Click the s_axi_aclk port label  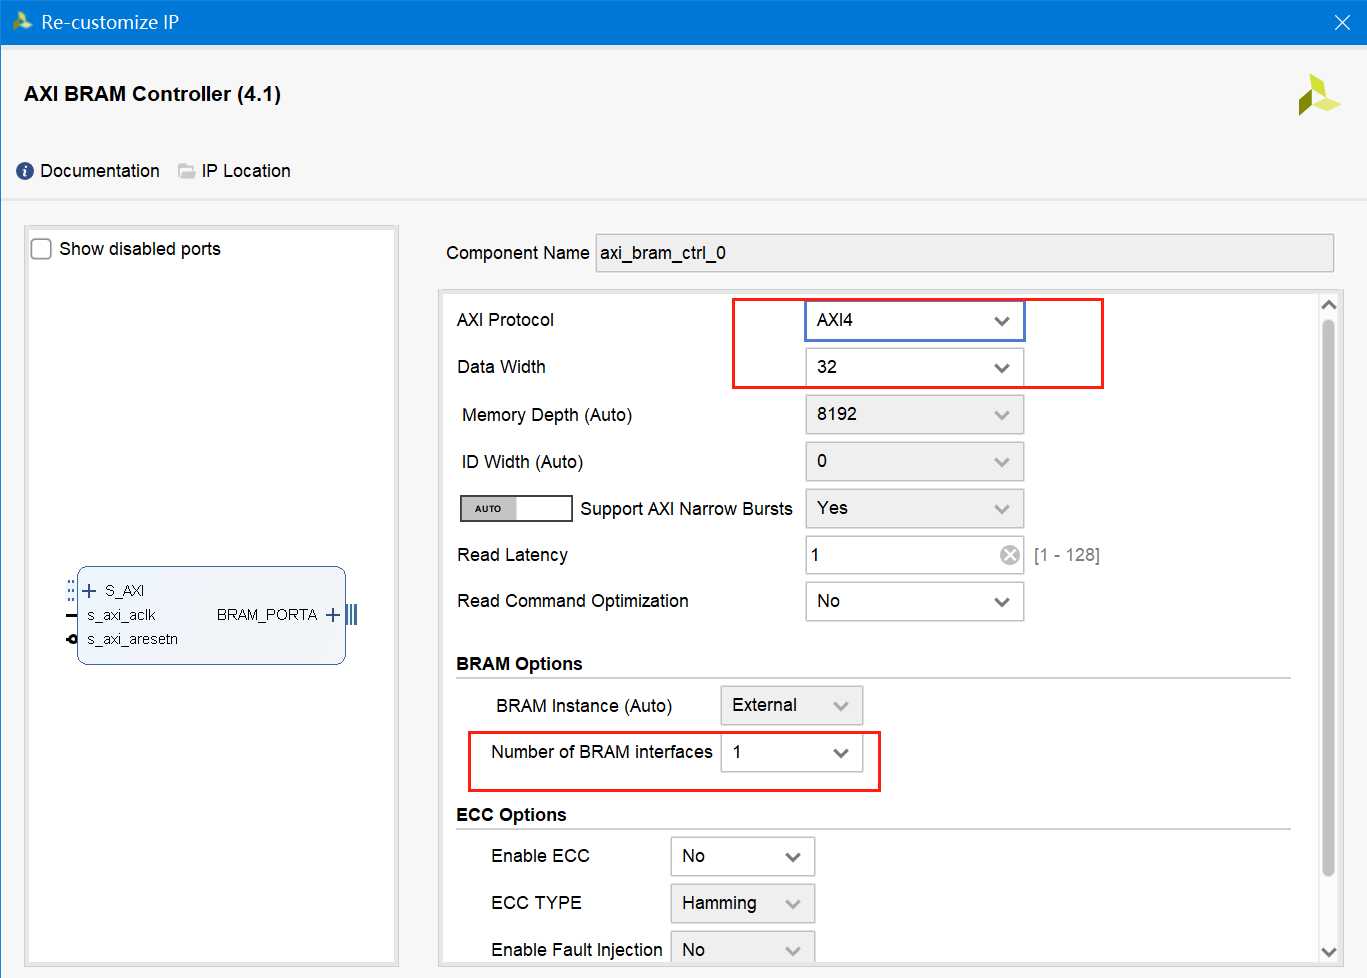tap(121, 615)
